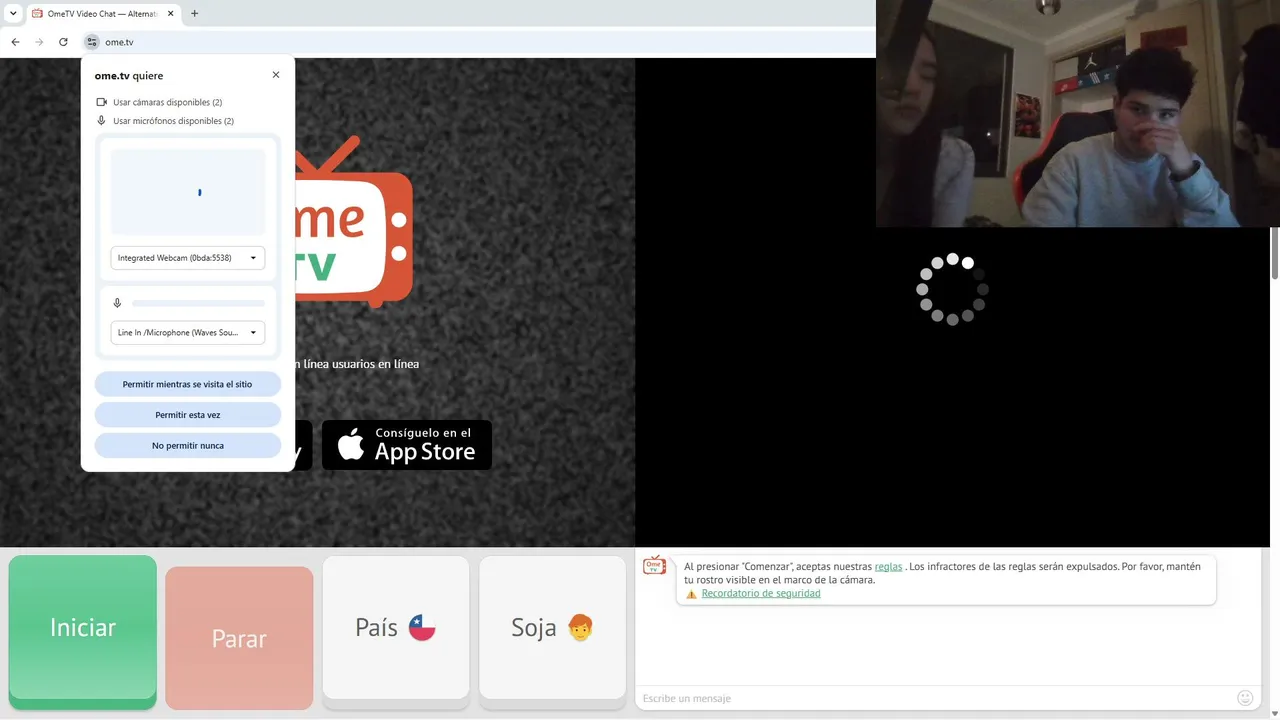Click the webcam overlay video thumbnail

point(1078,113)
